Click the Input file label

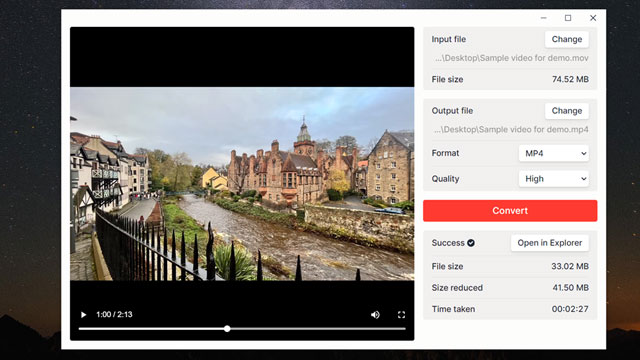(449, 39)
